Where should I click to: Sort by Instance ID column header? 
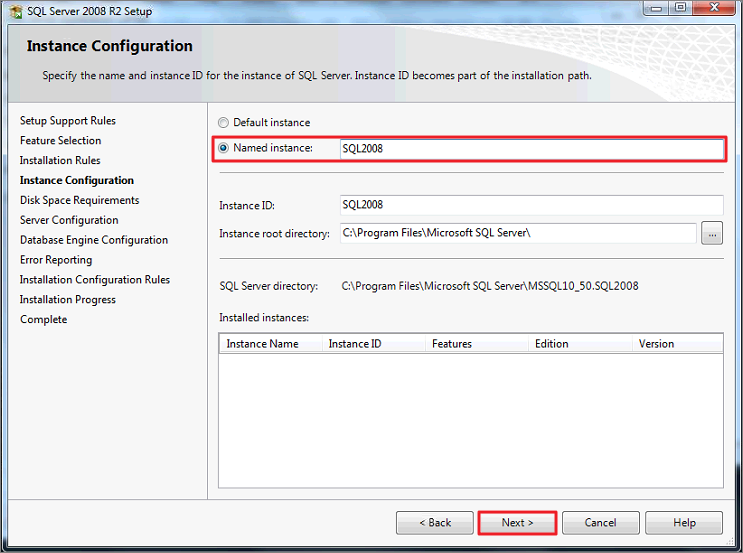point(373,344)
